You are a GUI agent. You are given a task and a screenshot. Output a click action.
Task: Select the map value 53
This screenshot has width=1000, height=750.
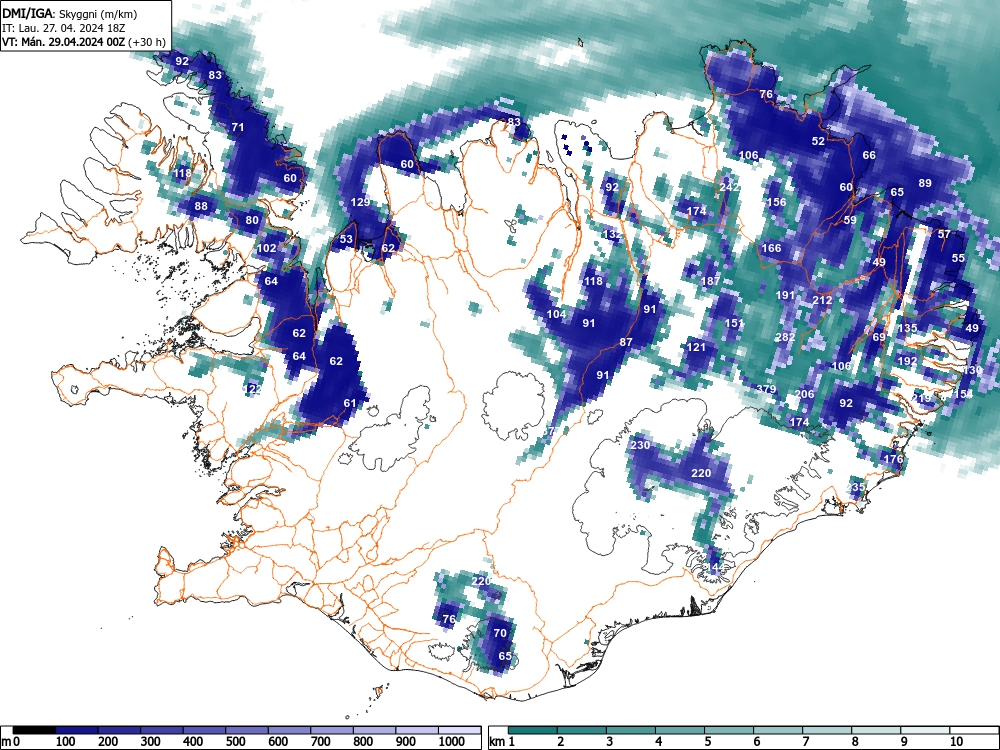[346, 239]
